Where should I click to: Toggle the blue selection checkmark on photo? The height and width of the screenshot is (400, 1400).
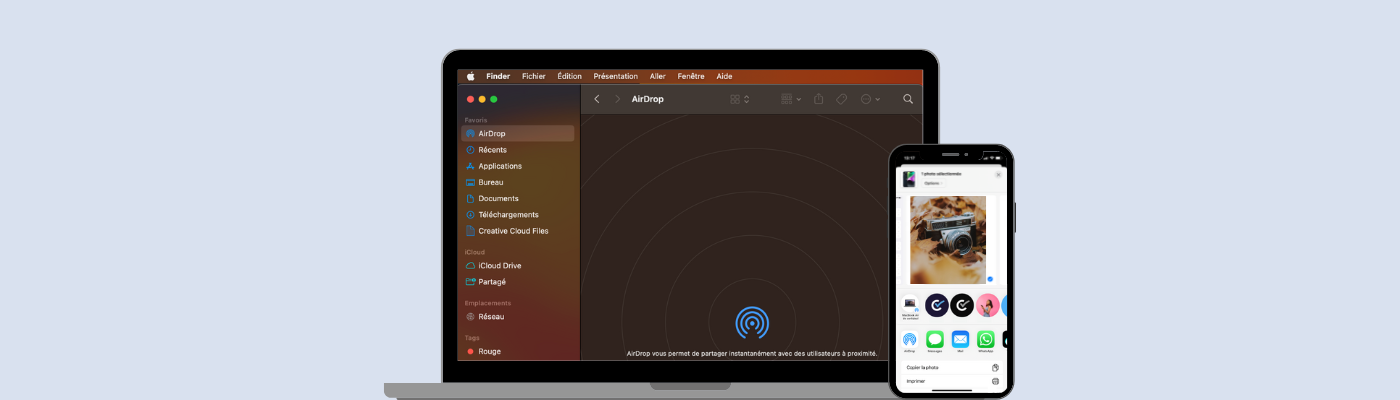pos(990,279)
